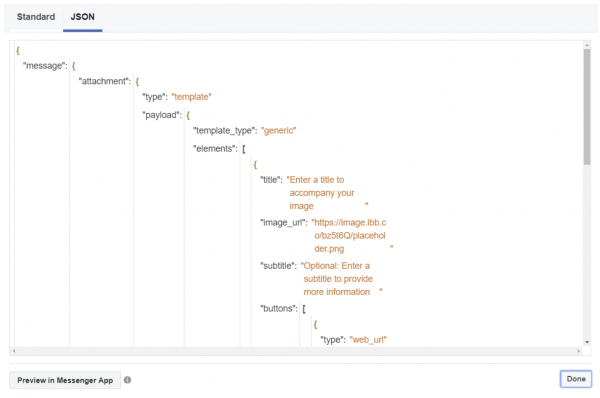Click the "der.png" line of the URL
600x398 pixels.
[x=329, y=249]
